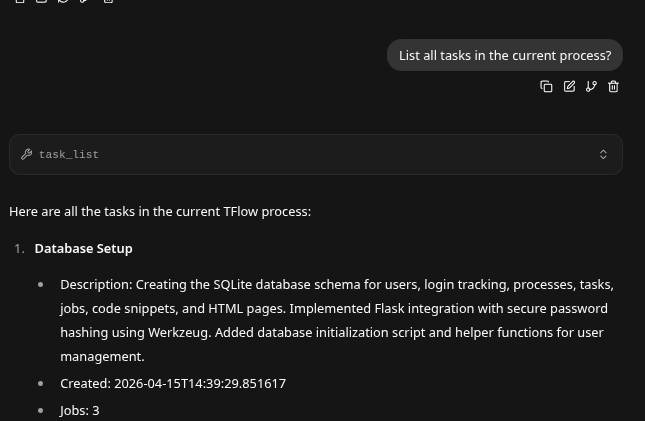Delete the 'List all tasks' user message

pos(614,87)
